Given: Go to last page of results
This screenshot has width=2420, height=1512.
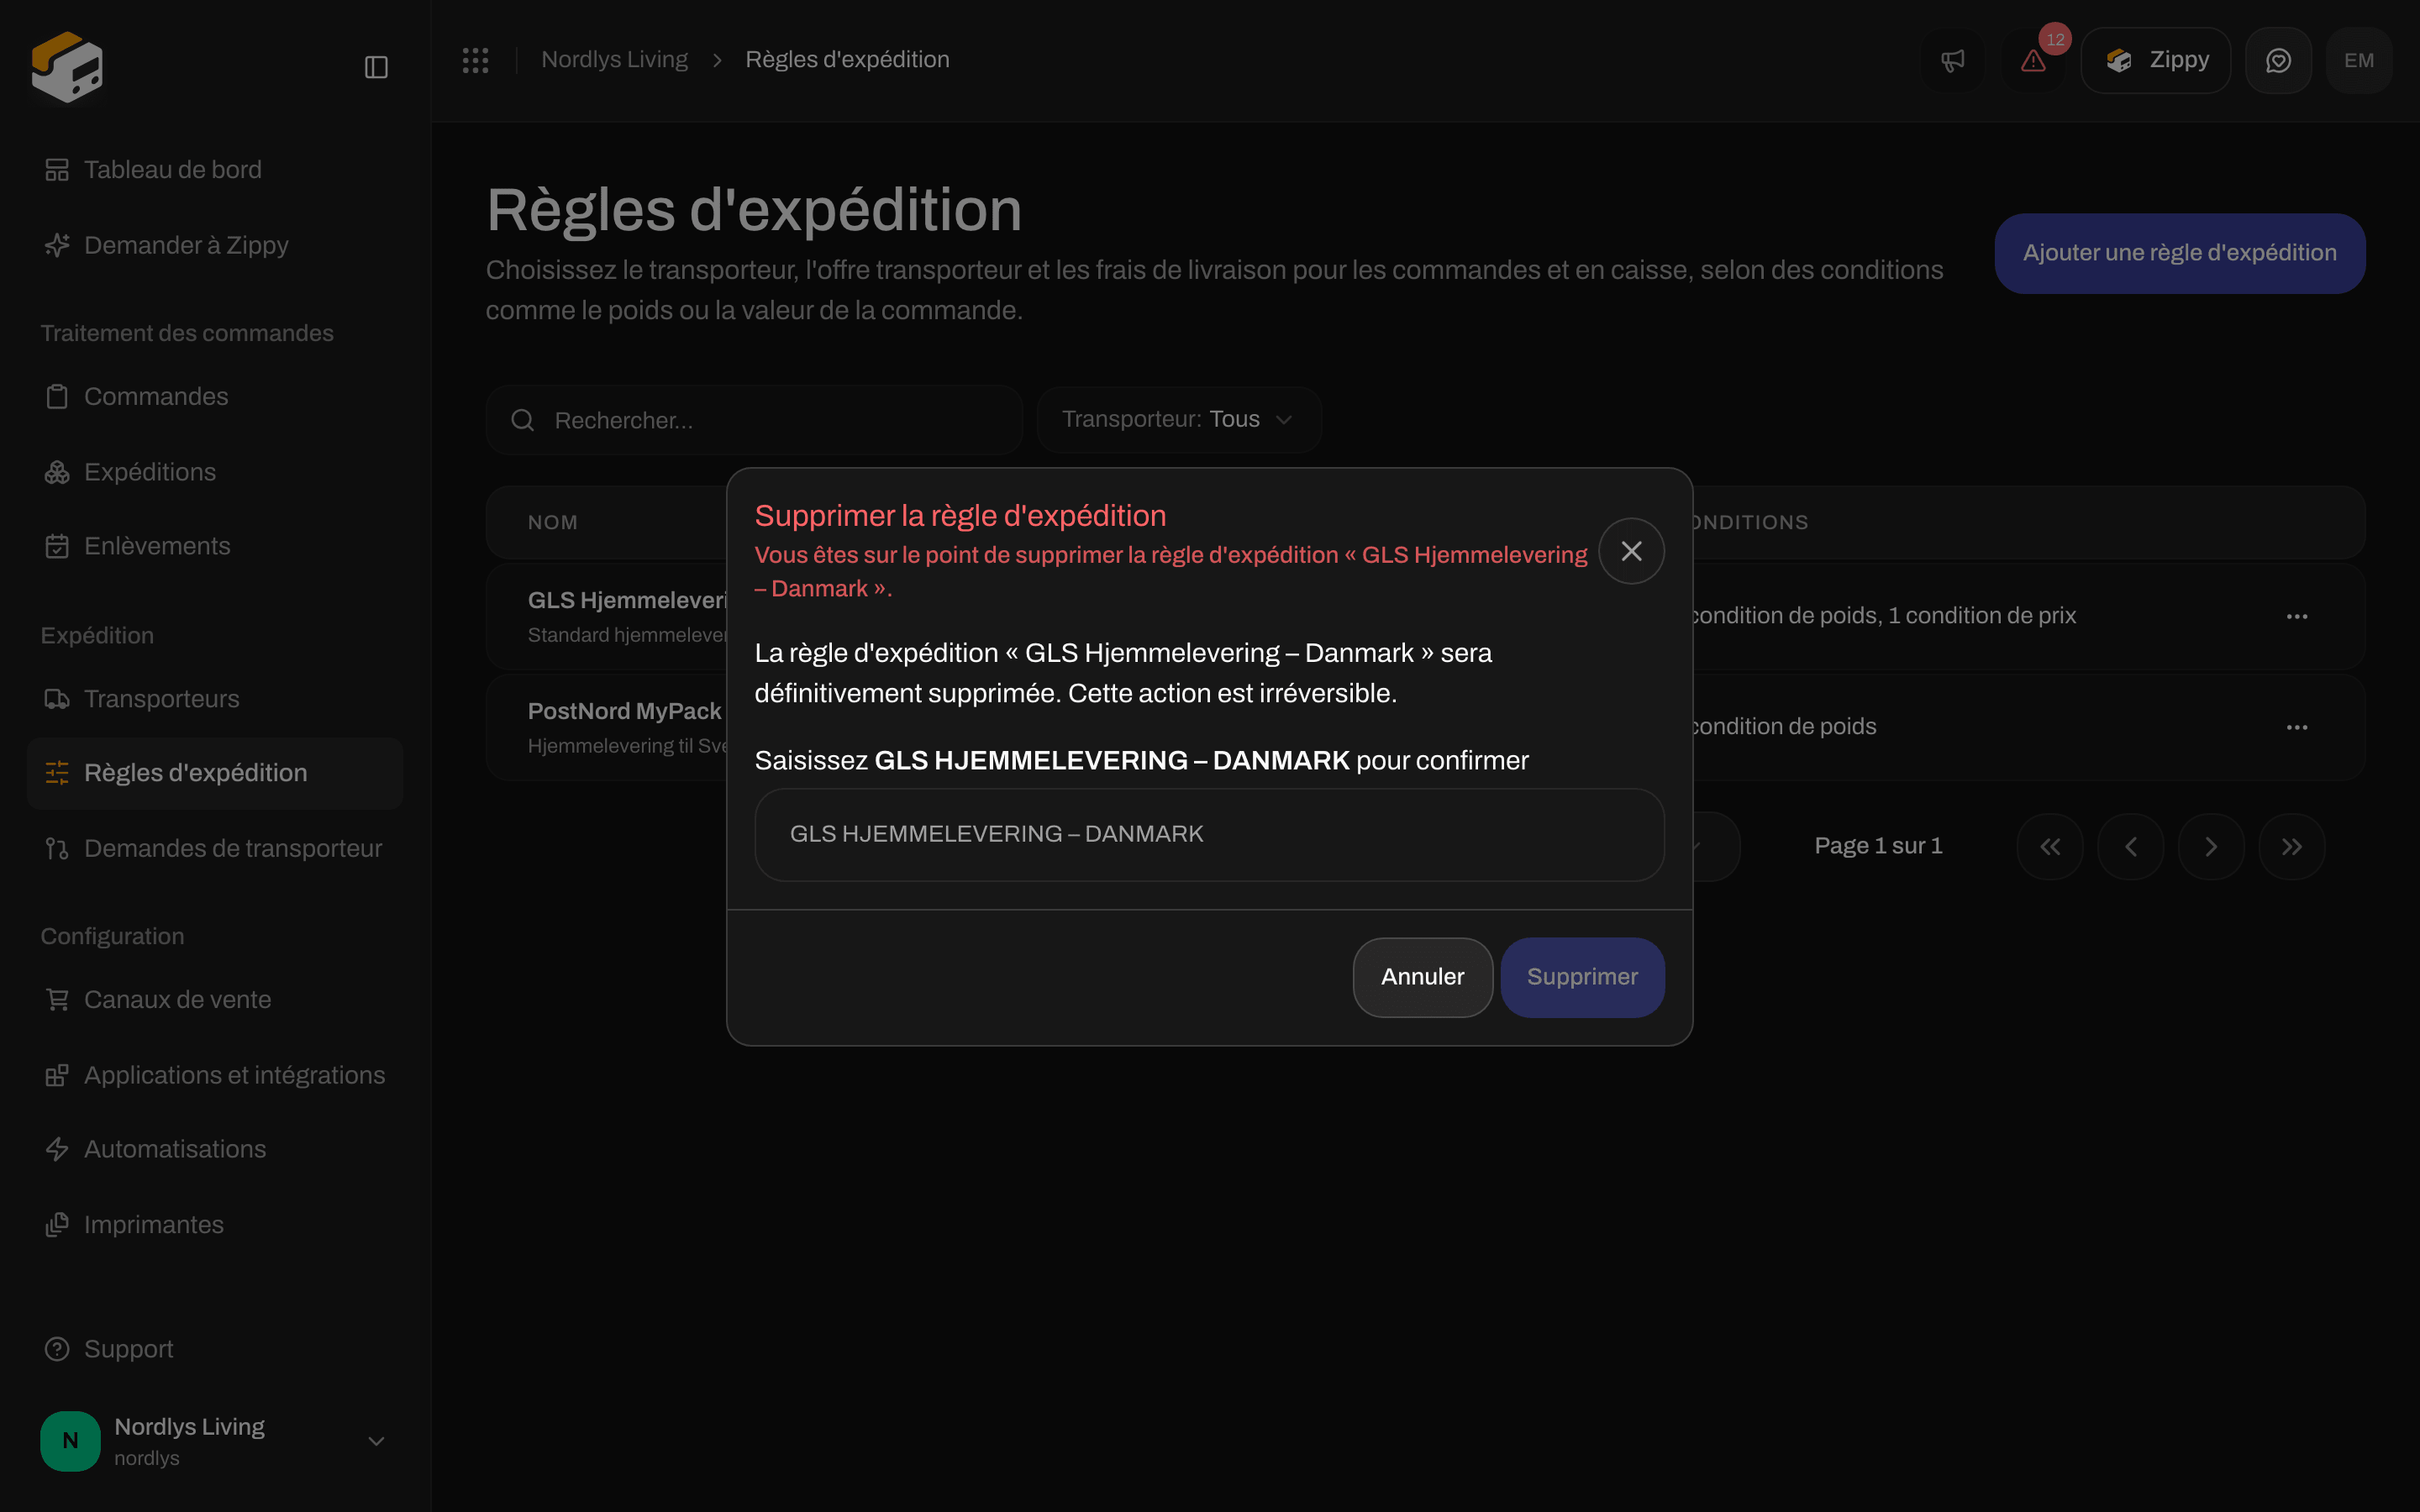Looking at the screenshot, I should pyautogui.click(x=2292, y=847).
